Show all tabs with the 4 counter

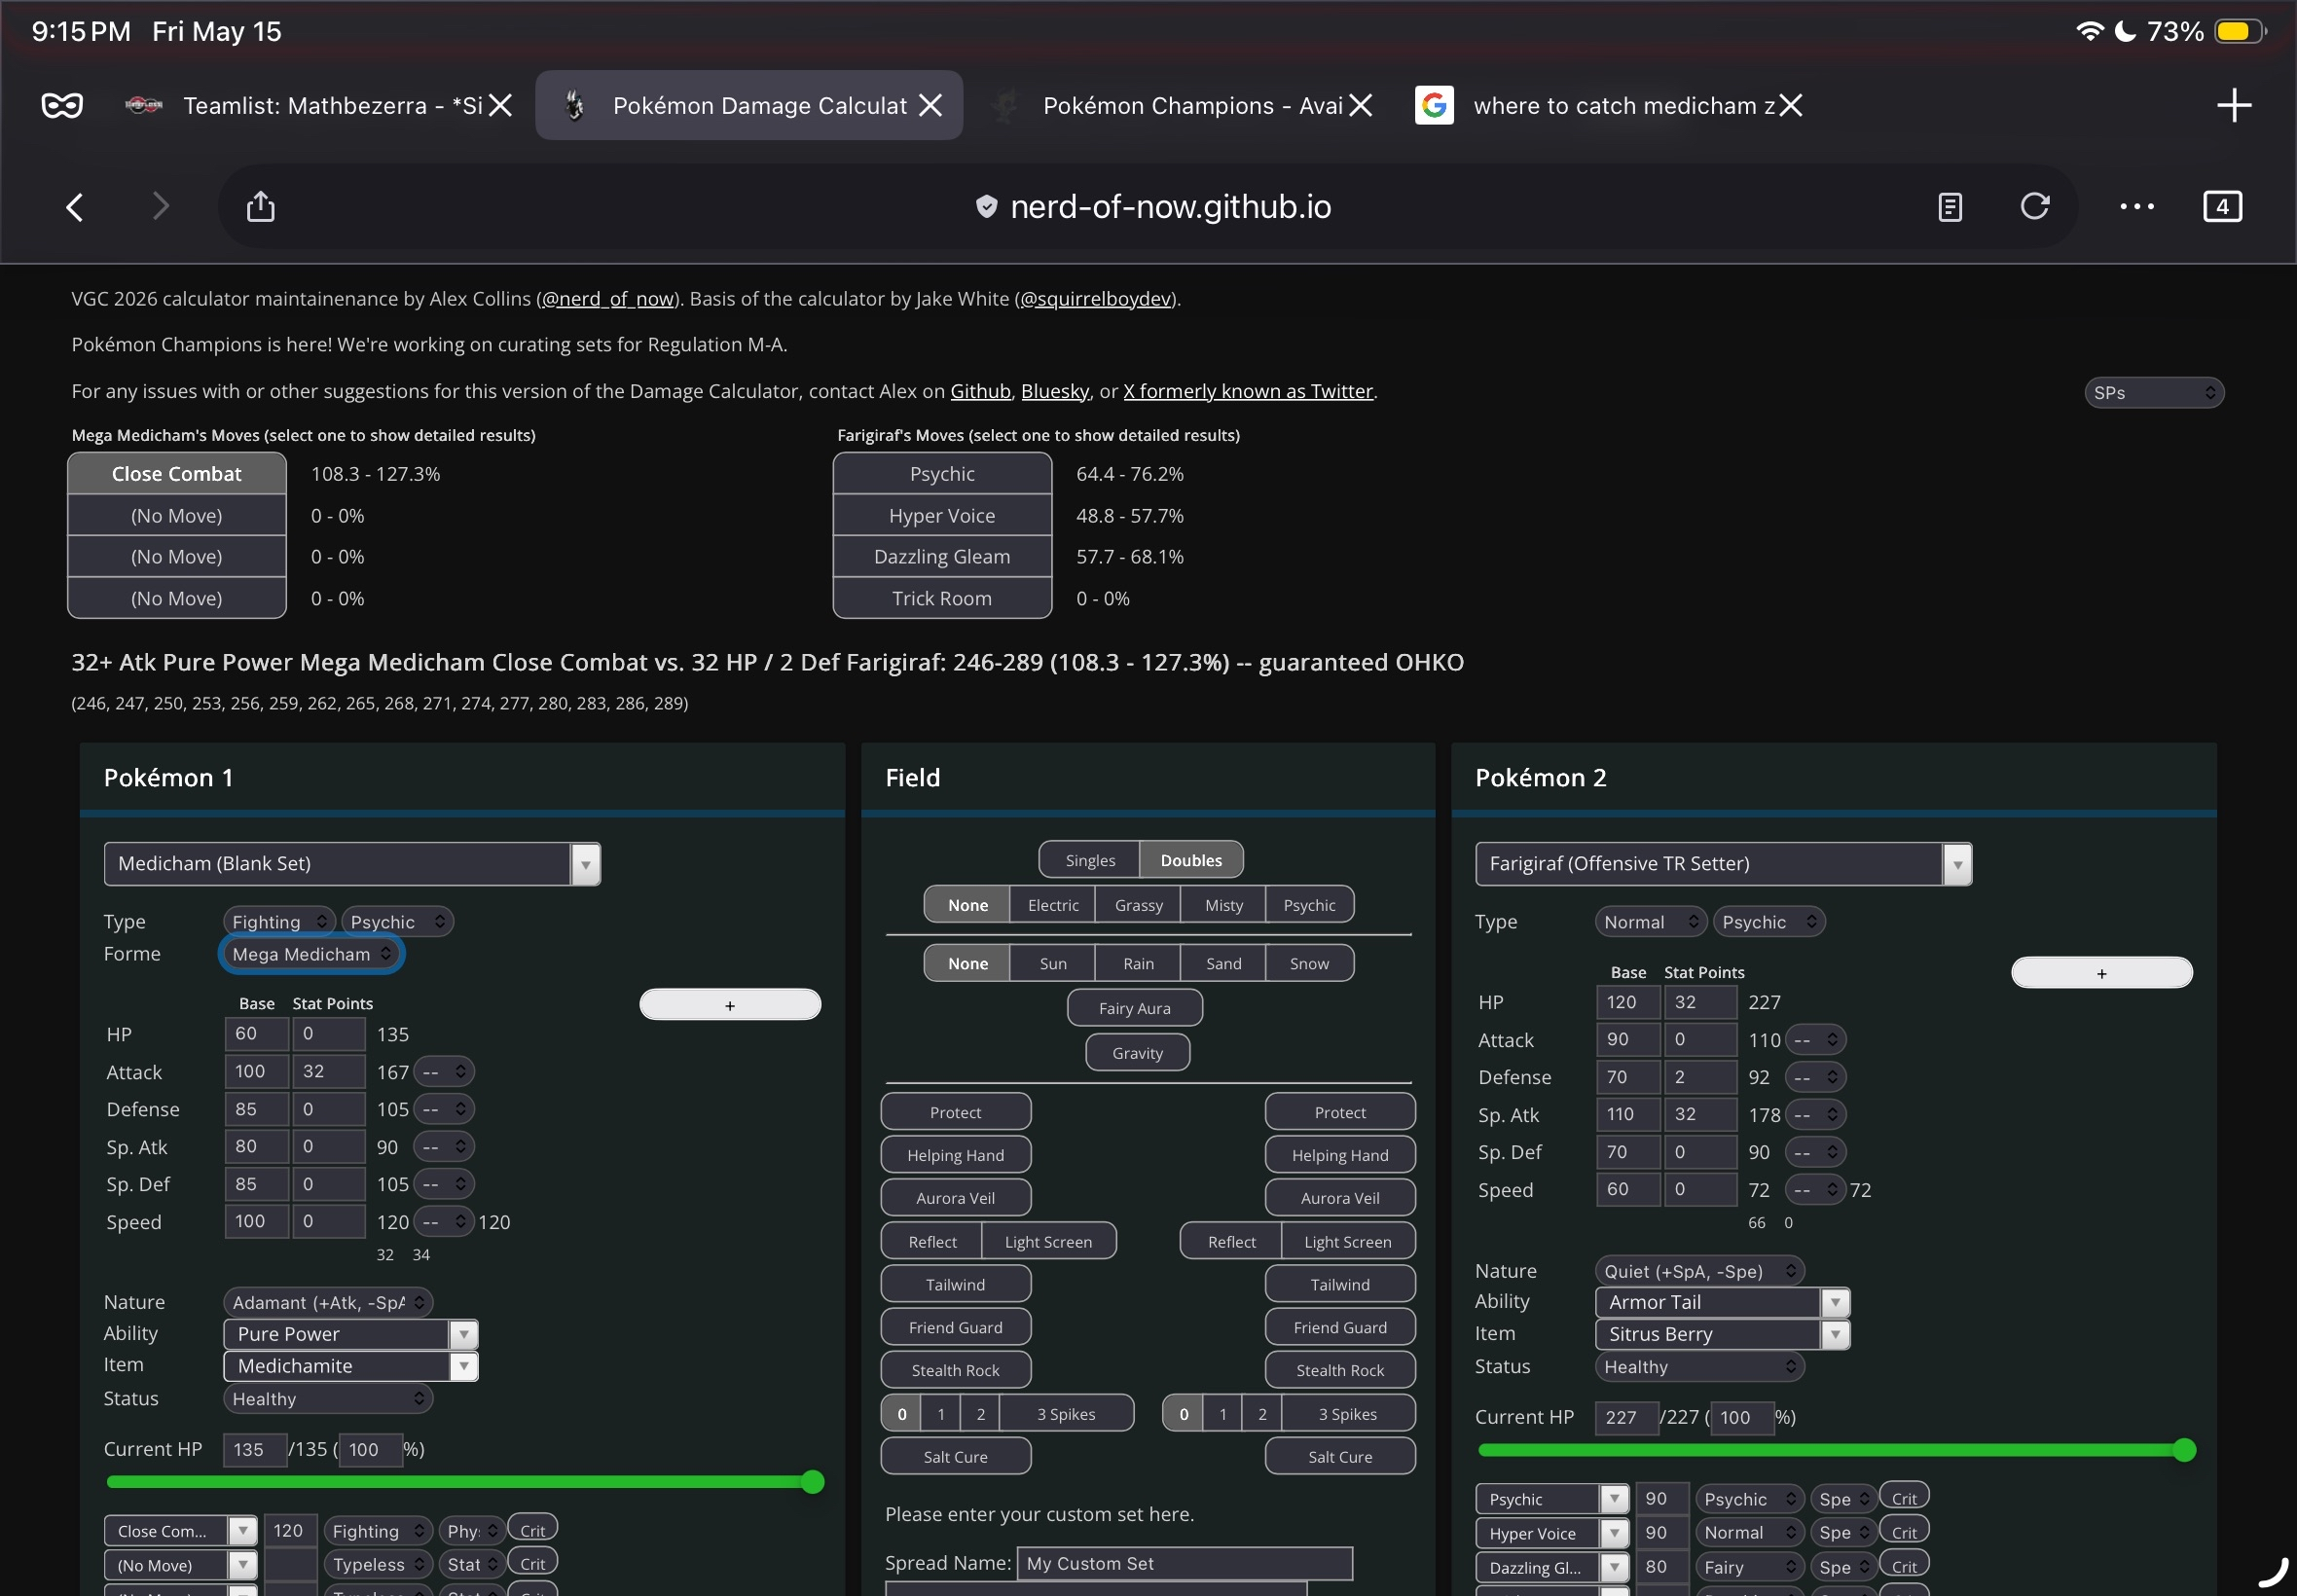[2222, 207]
